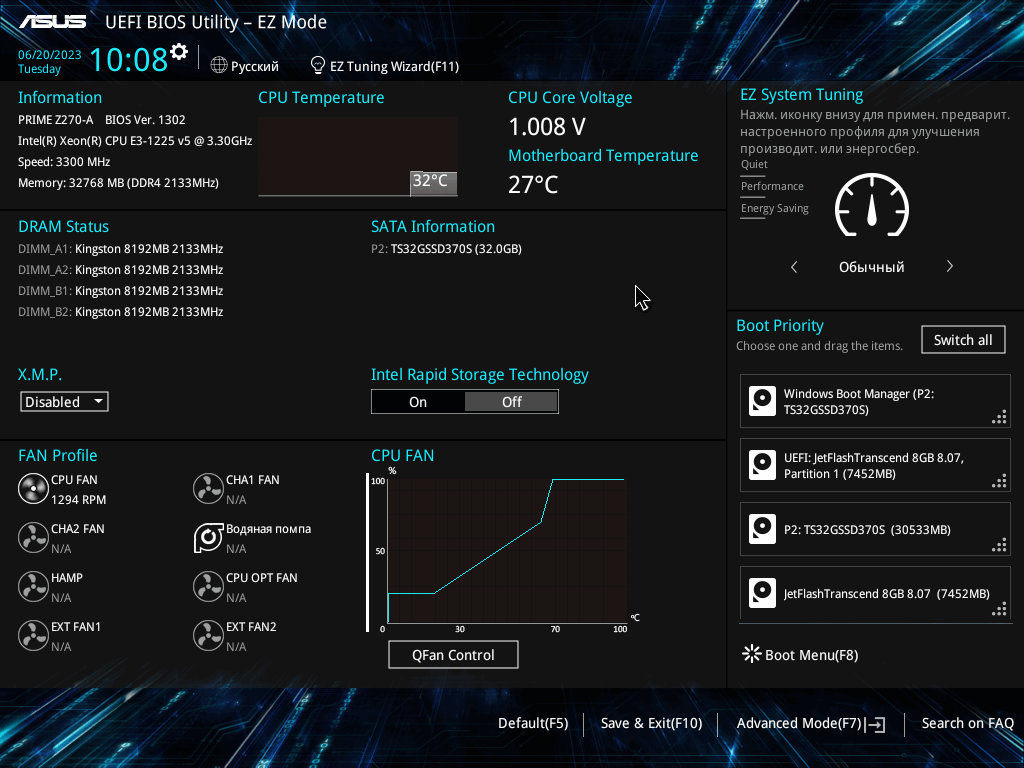Screen dimensions: 1024x768
Task: Launch EZ Tuning Wizard(F11)
Action: coord(394,67)
